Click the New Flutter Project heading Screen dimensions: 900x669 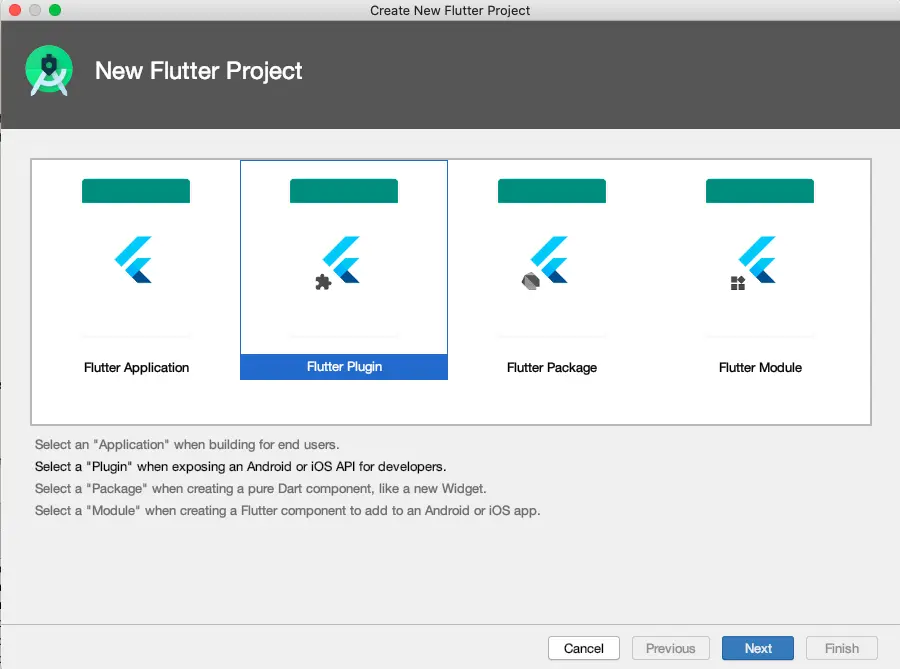[198, 71]
